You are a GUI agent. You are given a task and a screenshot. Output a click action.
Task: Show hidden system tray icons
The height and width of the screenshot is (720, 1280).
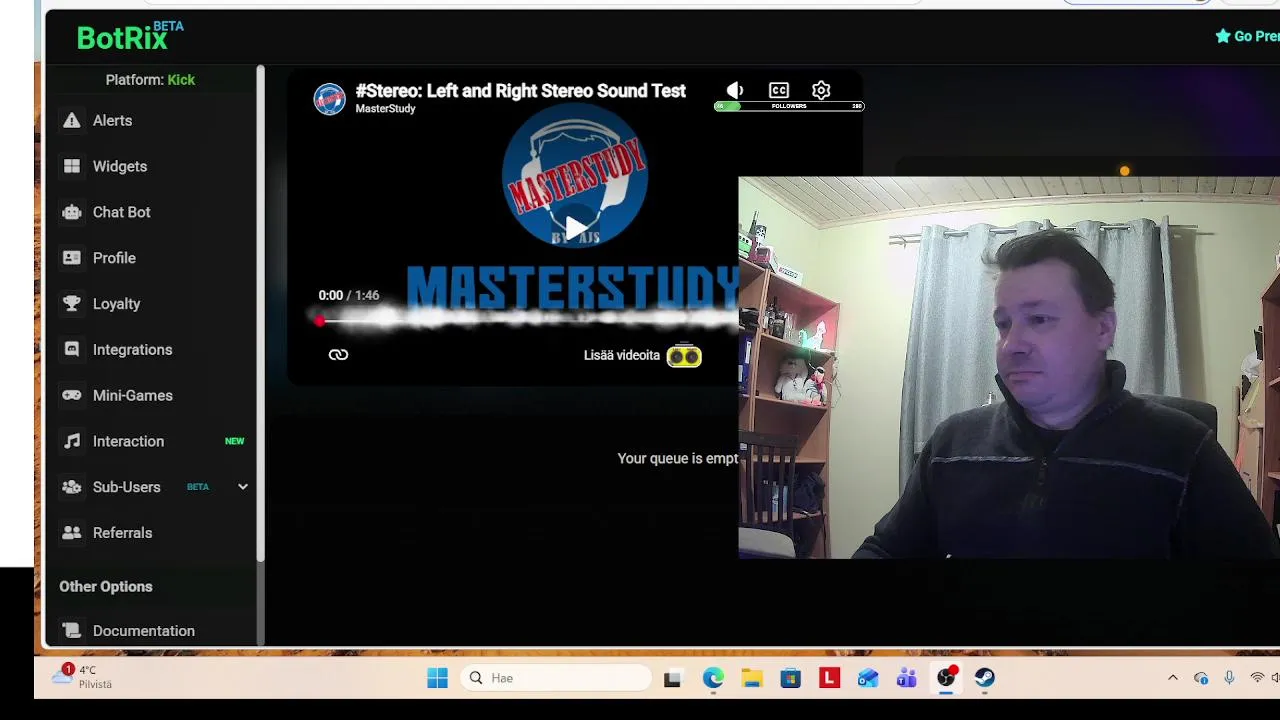coord(1173,678)
